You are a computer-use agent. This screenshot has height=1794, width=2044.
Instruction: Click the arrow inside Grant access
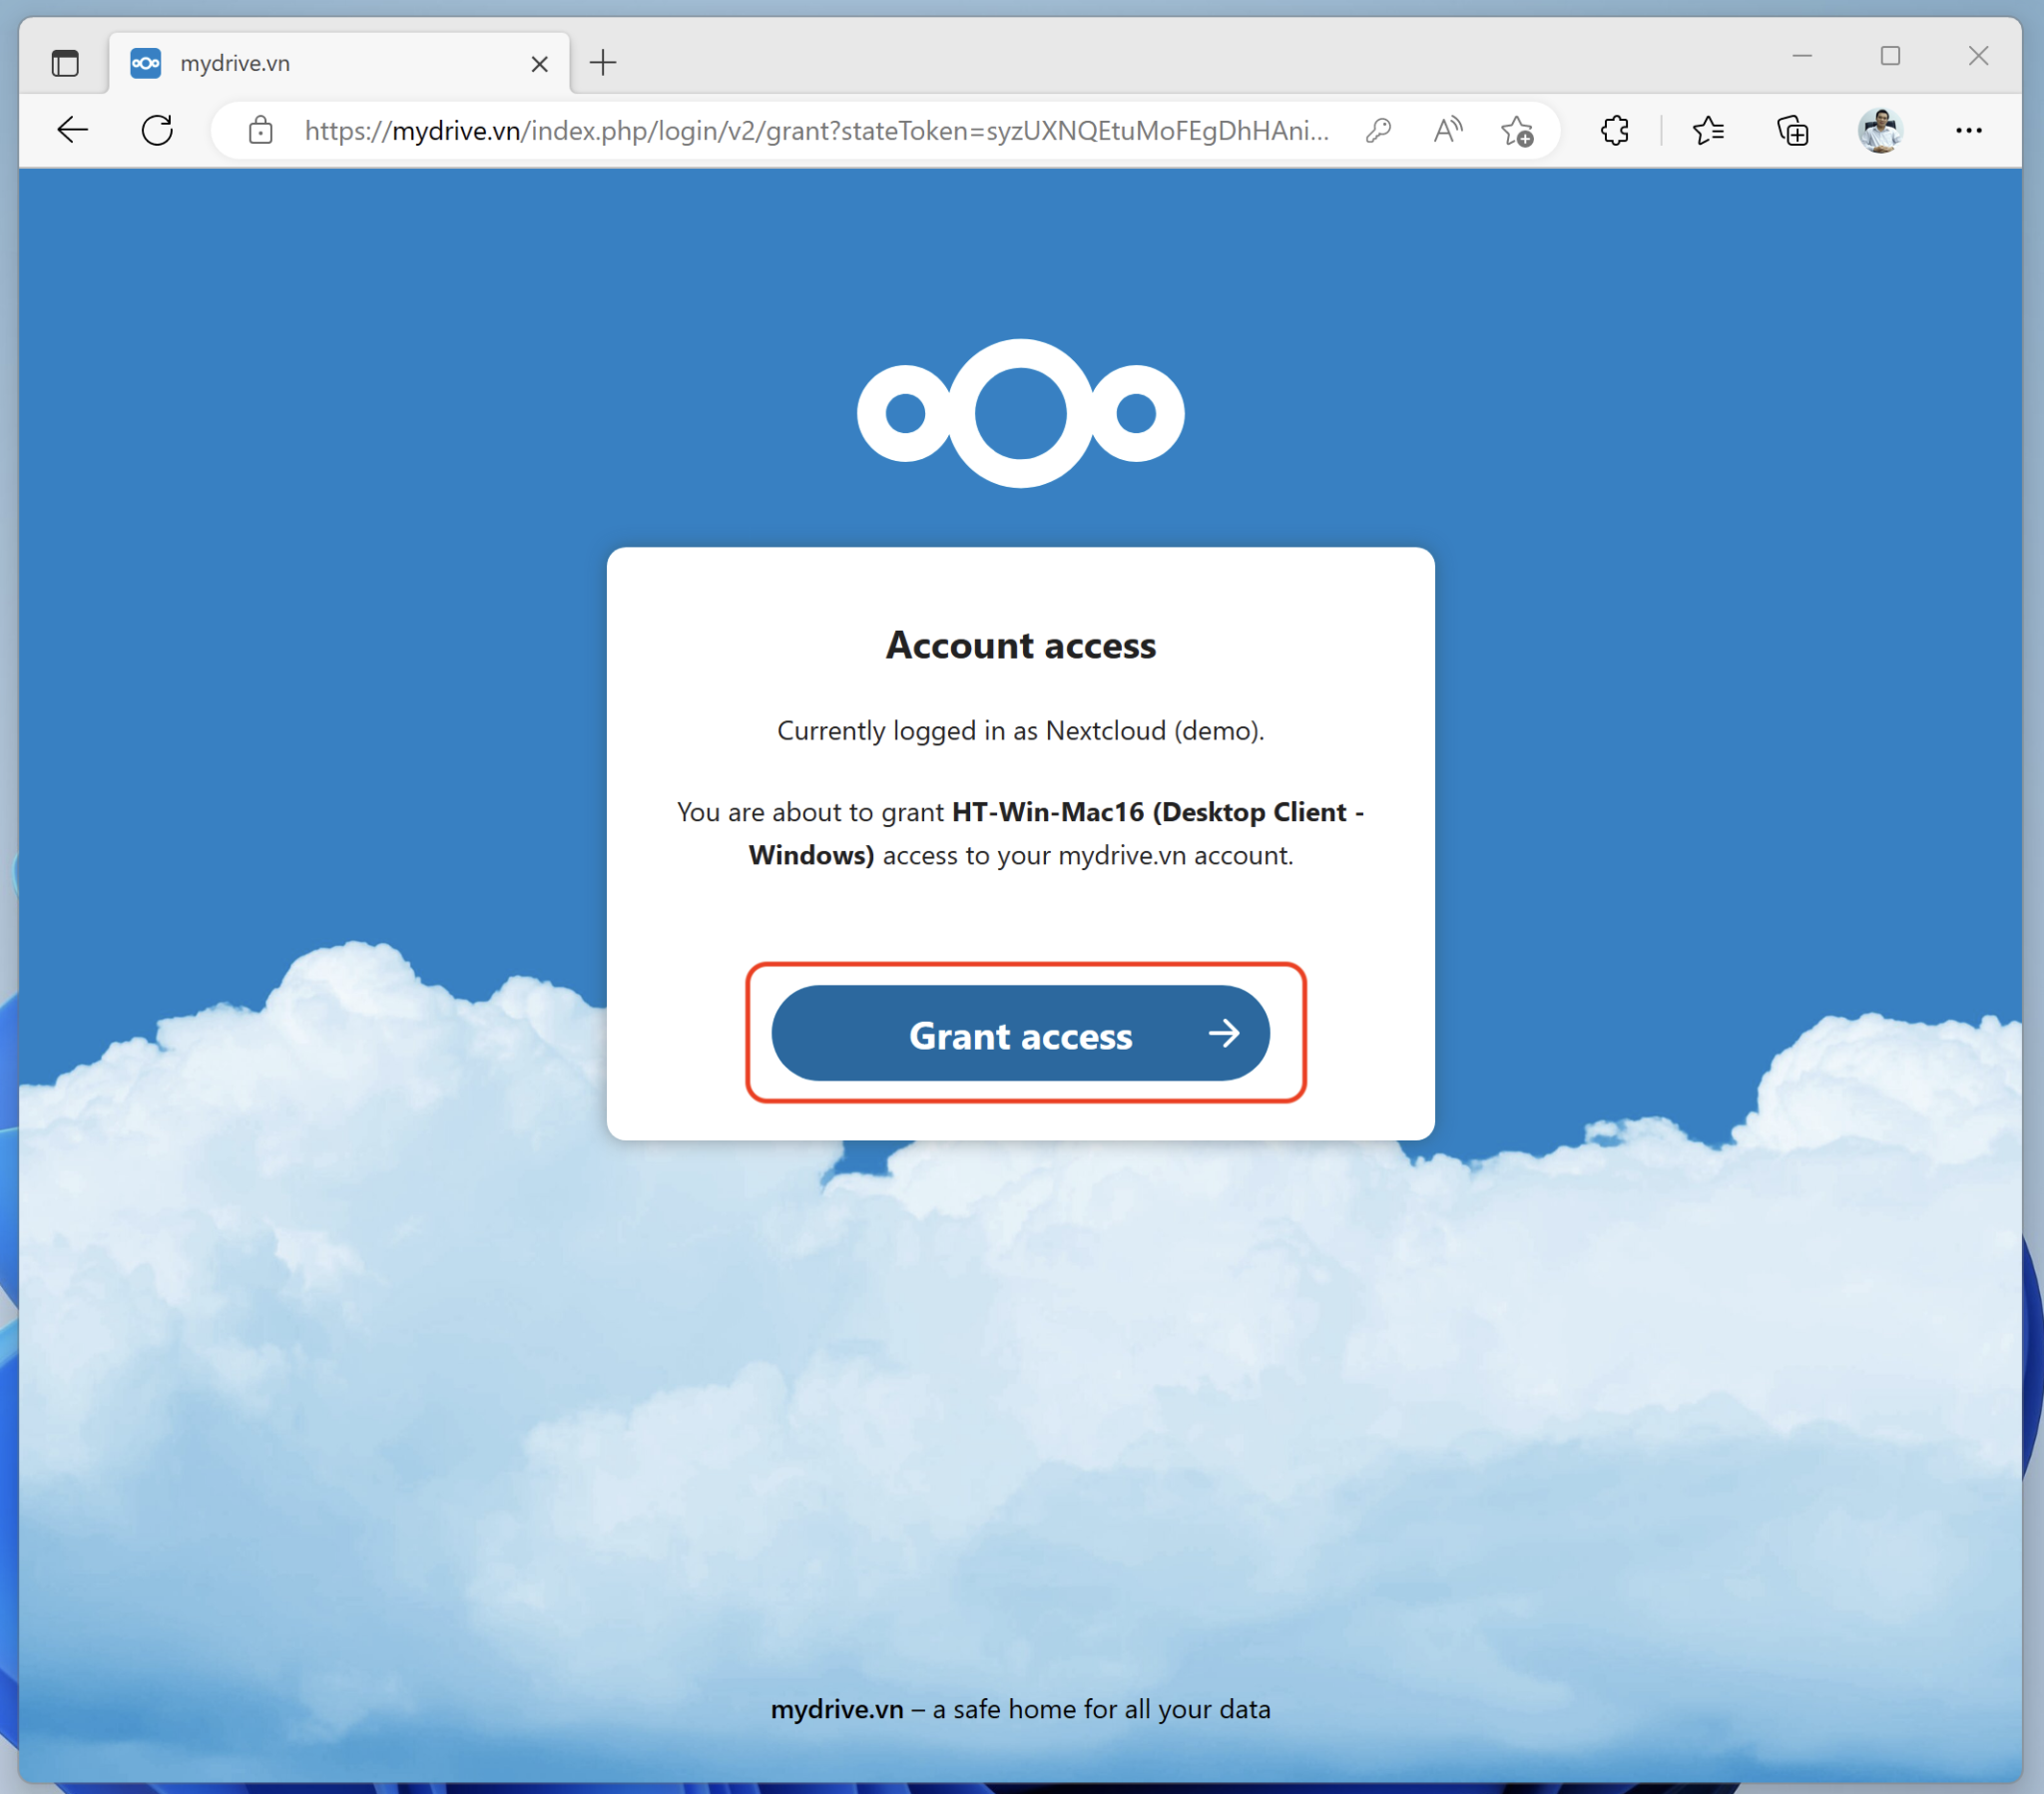pyautogui.click(x=1226, y=1035)
